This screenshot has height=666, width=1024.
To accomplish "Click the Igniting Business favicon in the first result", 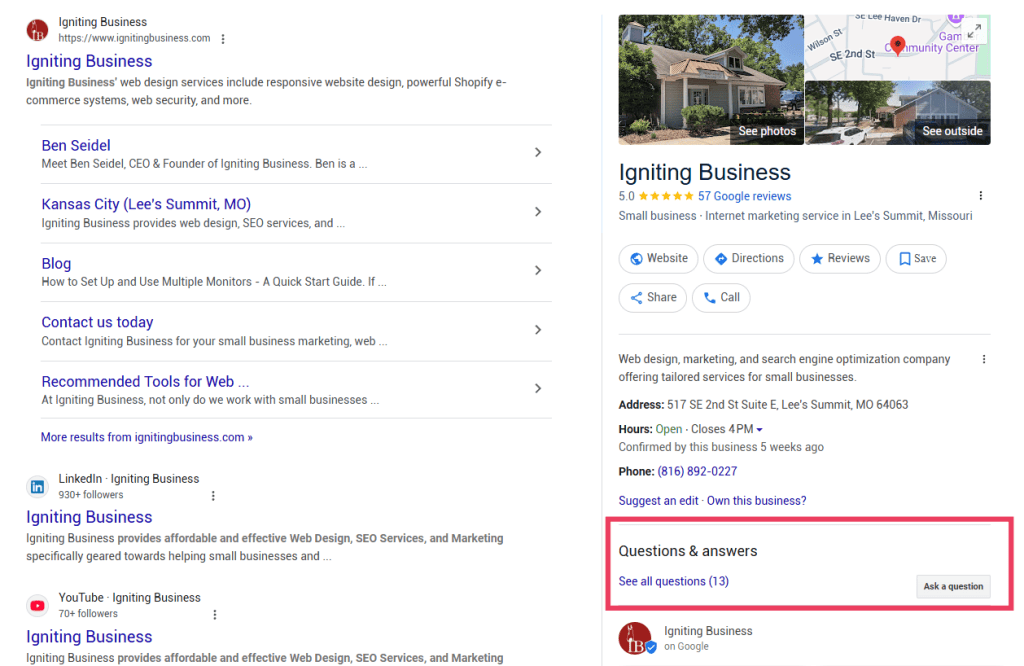I will (37, 30).
